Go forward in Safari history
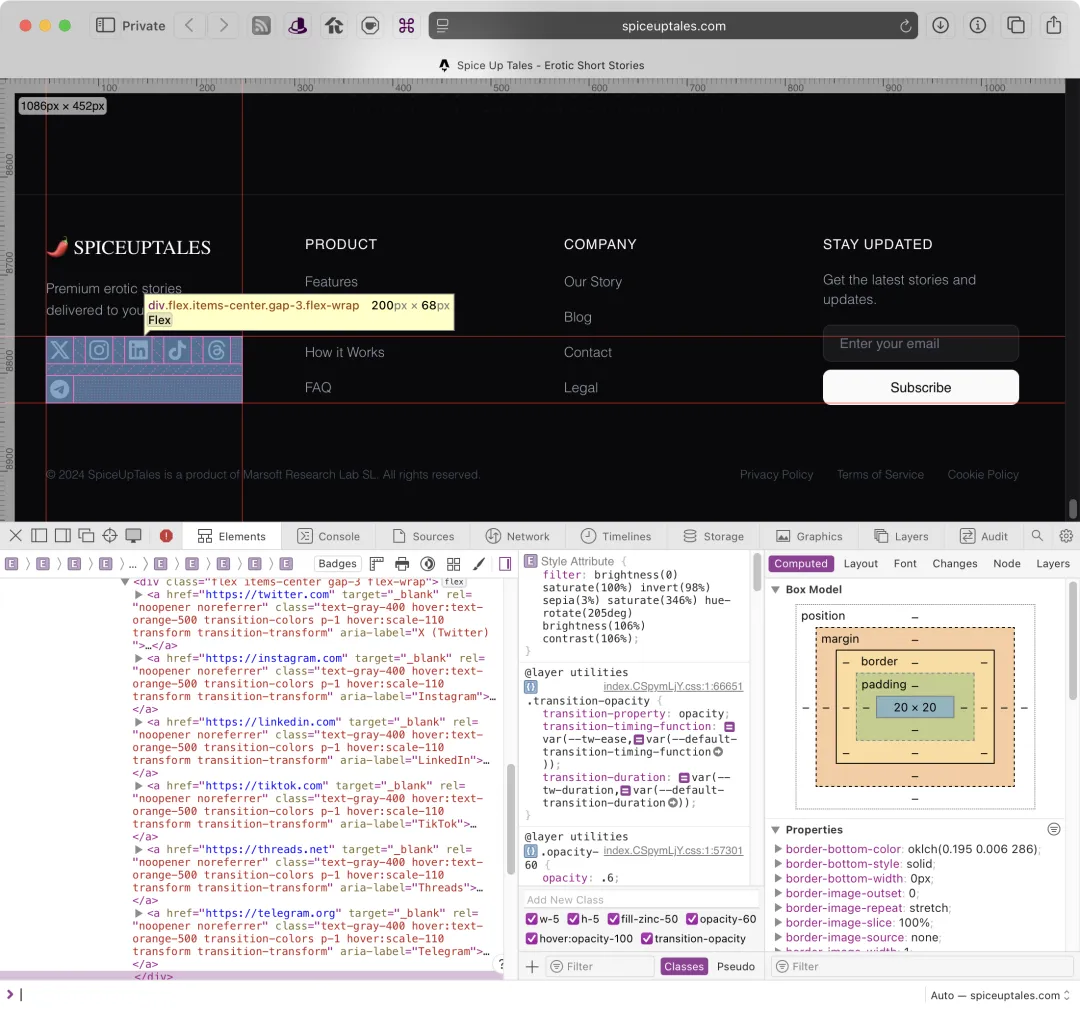Screen dimensions: 1080x1009 (x=223, y=25)
